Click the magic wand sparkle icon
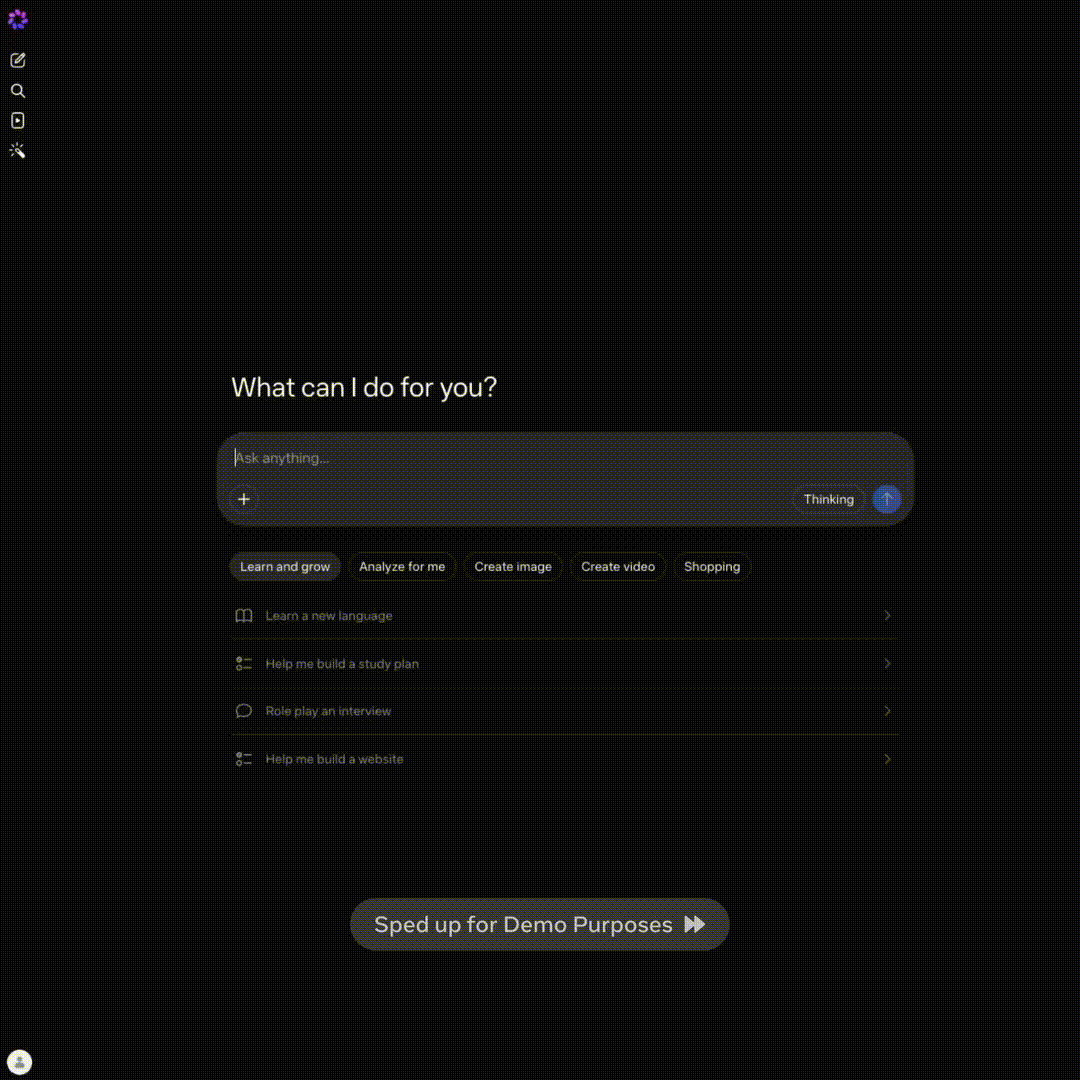Screen dimensions: 1080x1080 click(18, 151)
